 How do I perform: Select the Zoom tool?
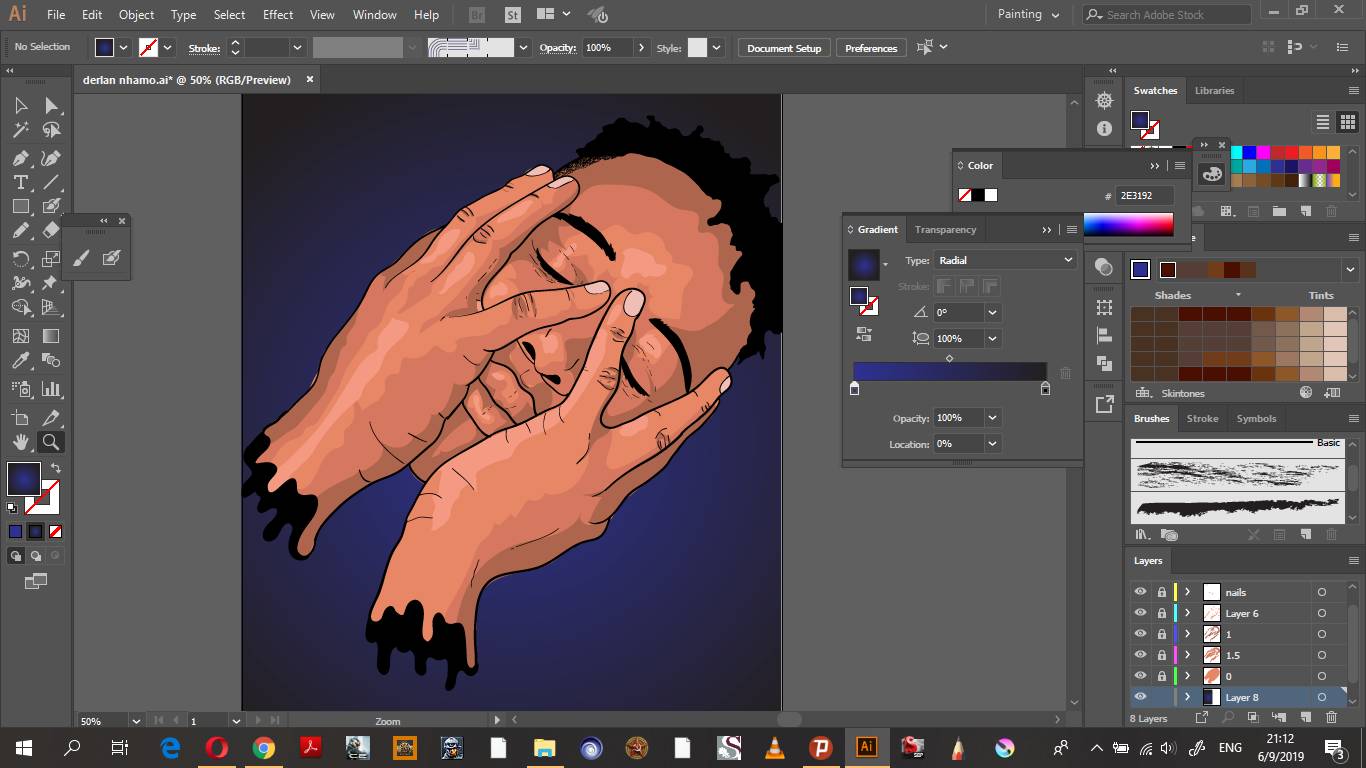51,442
